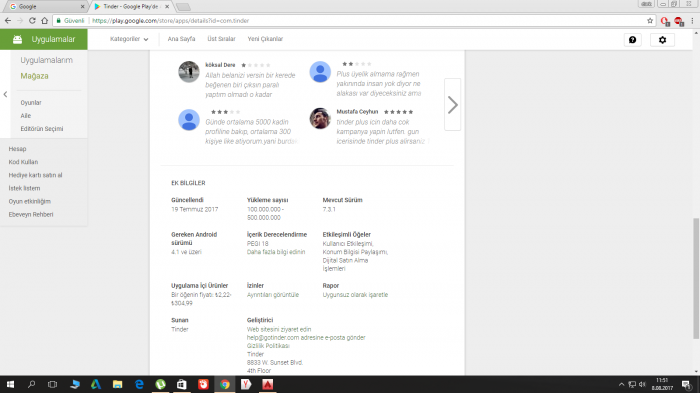Collapse the left sidebar arrow

click(5, 94)
